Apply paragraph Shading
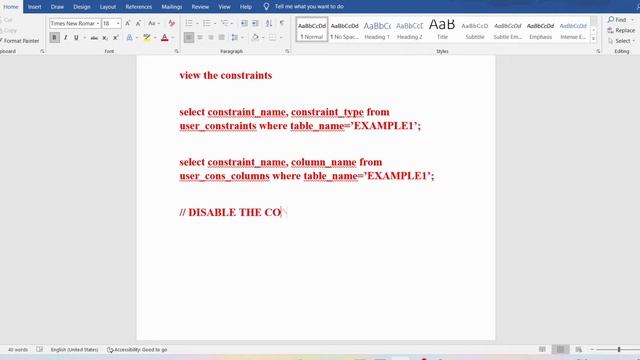Viewport: 640px width, 360px height. (x=255, y=38)
